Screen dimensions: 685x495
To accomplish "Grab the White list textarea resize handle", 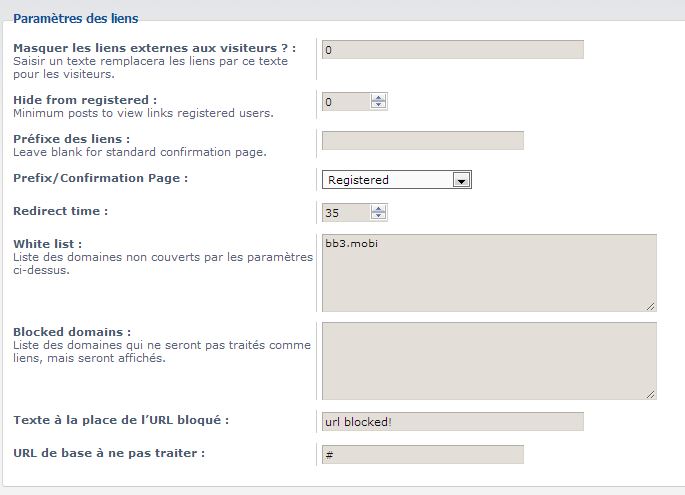I will pos(651,306).
